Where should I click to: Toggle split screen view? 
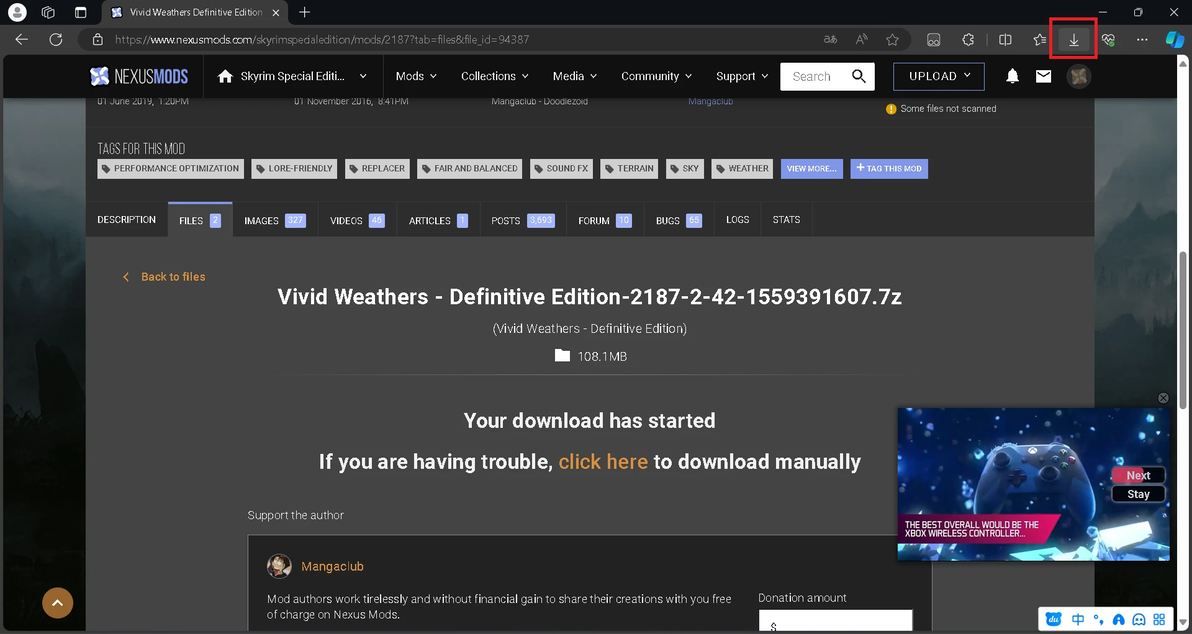pyautogui.click(x=1004, y=40)
